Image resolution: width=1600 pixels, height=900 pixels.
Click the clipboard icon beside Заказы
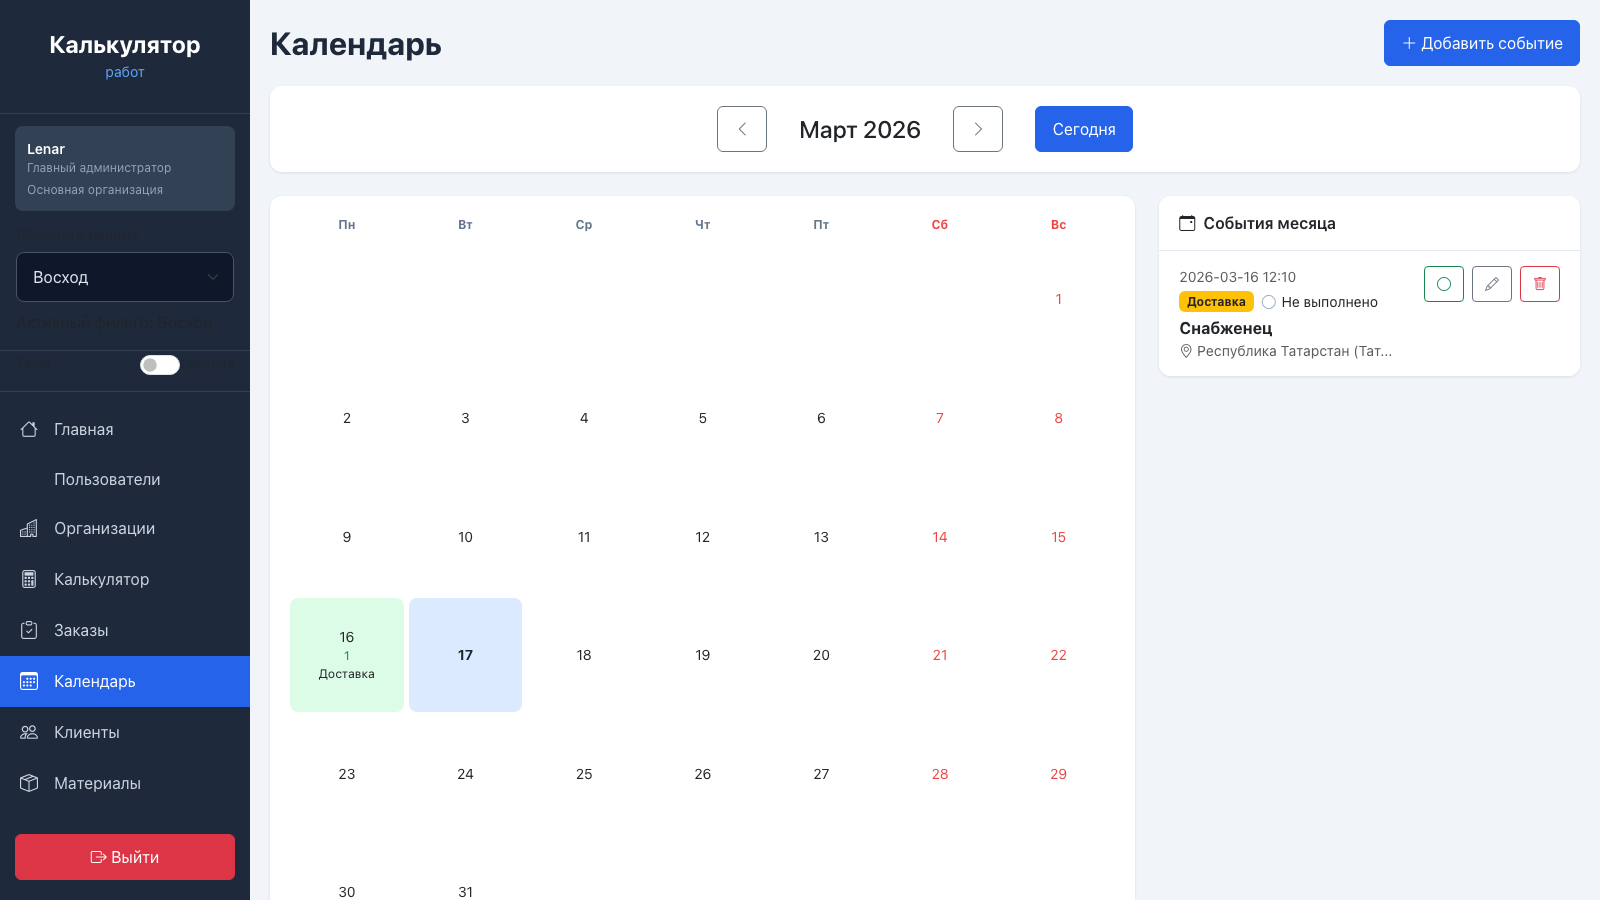[29, 630]
